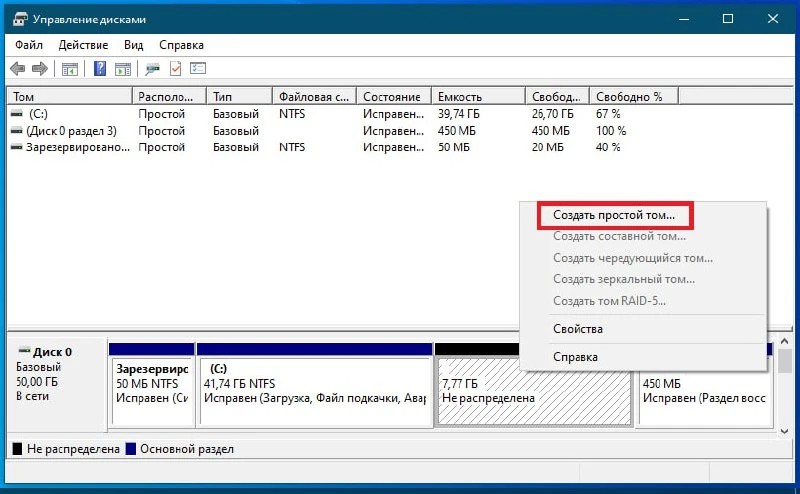The image size is (800, 494).
Task: Click the blue Основной раздел legend swatch
Action: pyautogui.click(x=131, y=449)
